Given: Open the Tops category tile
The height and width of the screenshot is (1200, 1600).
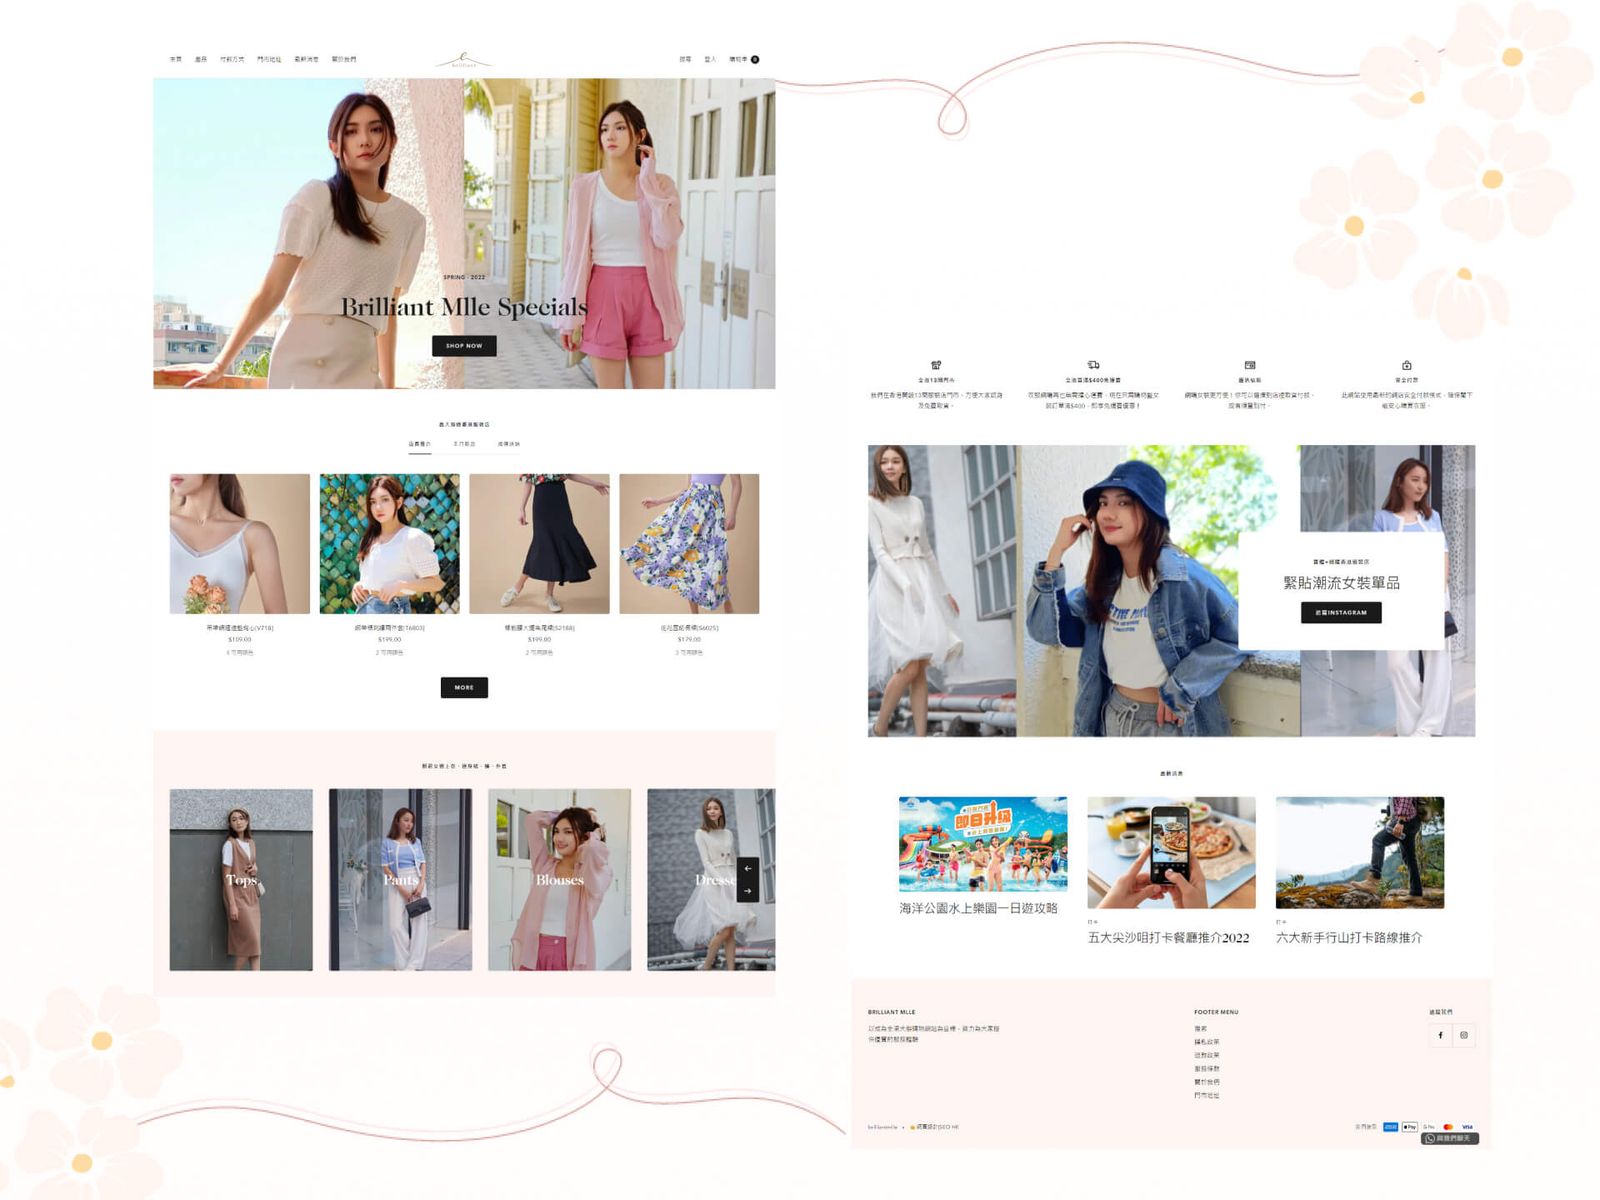Looking at the screenshot, I should 241,879.
